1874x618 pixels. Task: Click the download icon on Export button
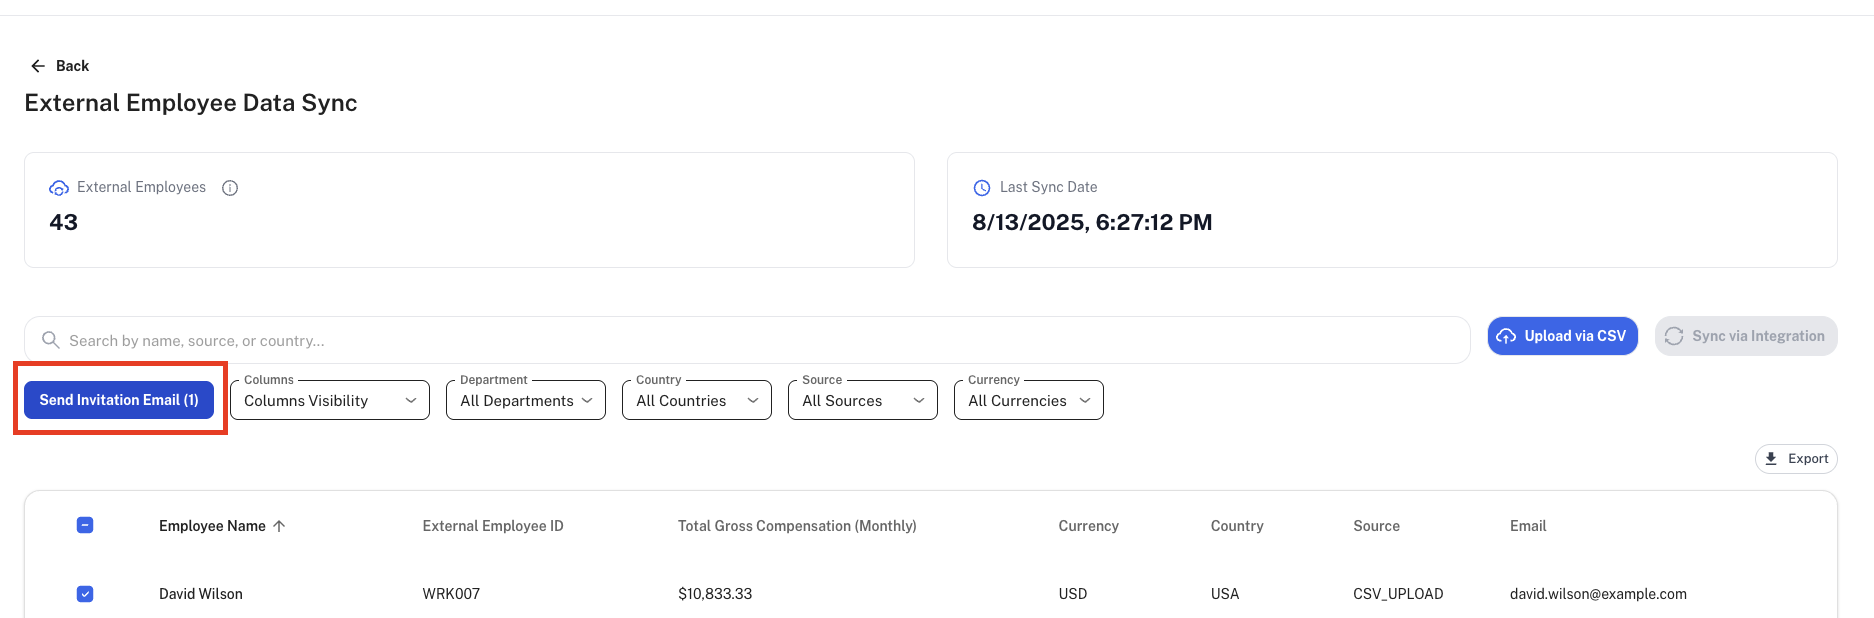[1771, 459]
